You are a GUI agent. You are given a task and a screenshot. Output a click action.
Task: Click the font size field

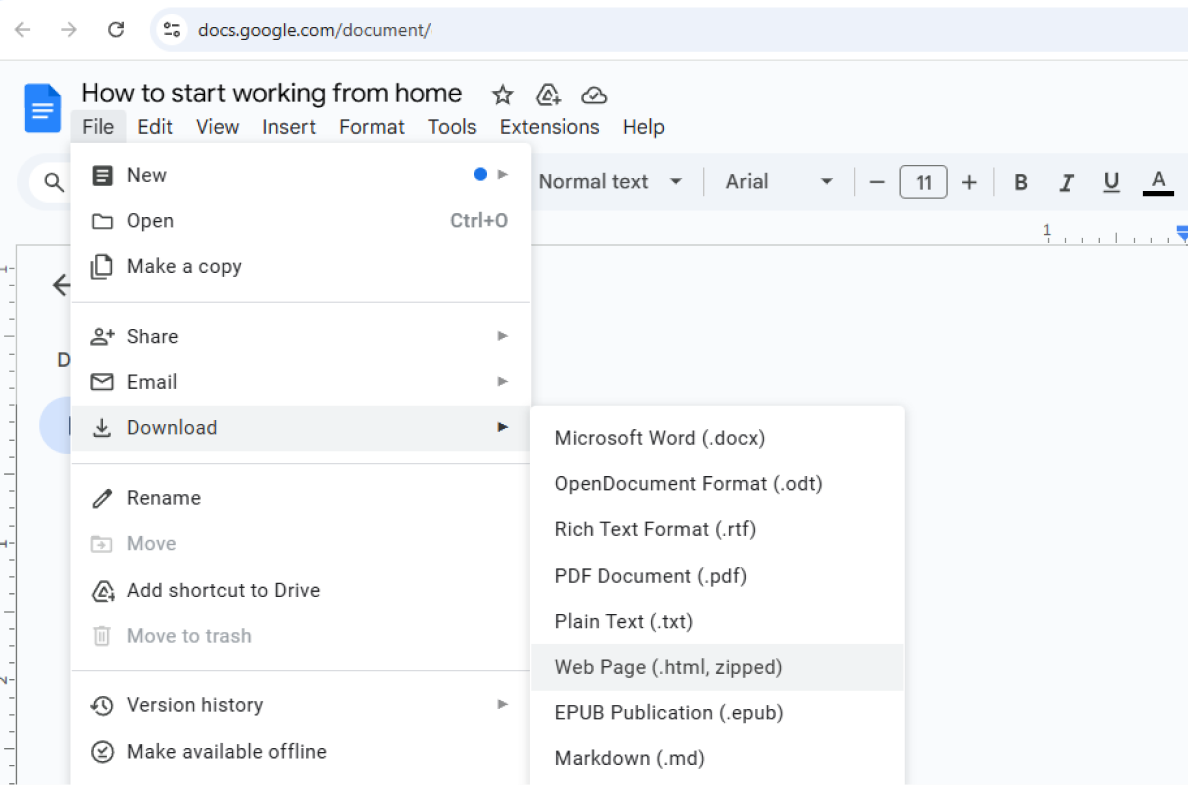point(922,182)
